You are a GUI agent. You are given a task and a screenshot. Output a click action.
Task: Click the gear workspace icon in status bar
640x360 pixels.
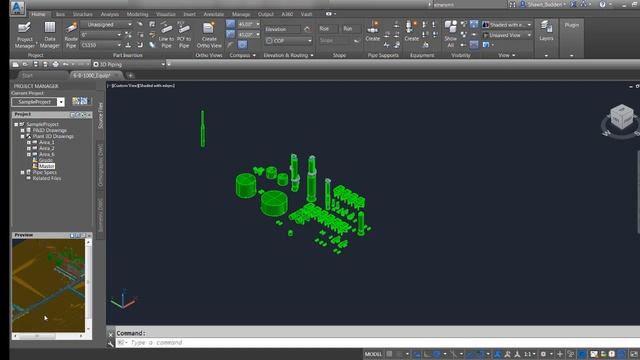[x=543, y=354]
